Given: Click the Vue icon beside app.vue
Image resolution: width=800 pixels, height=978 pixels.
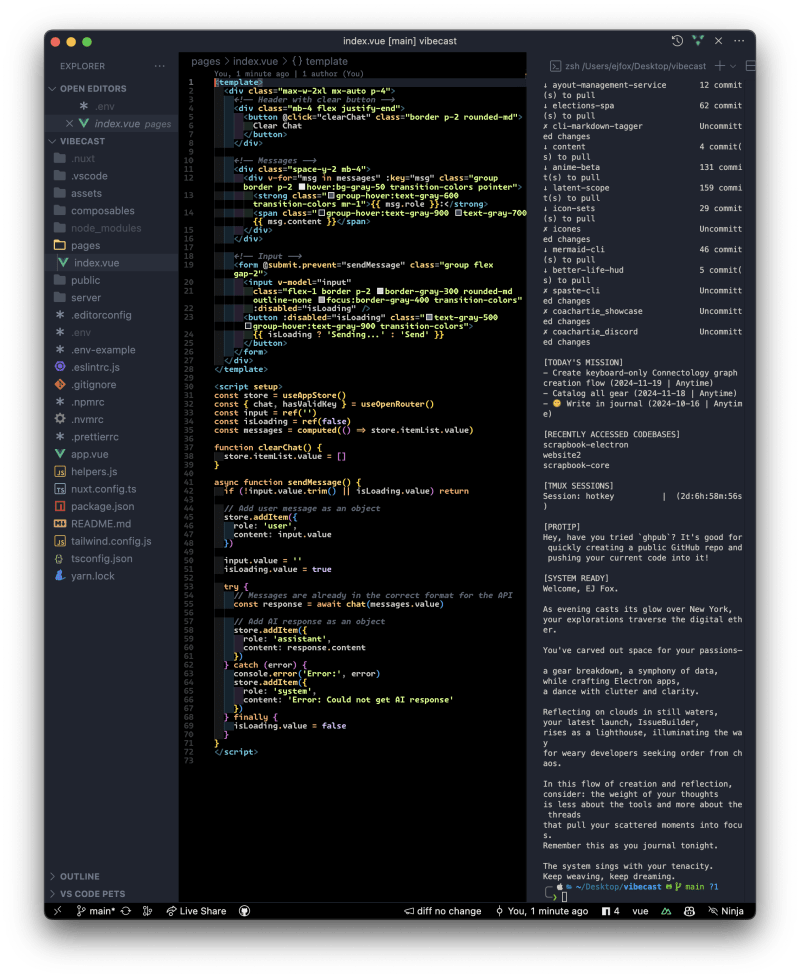Looking at the screenshot, I should click(x=58, y=454).
